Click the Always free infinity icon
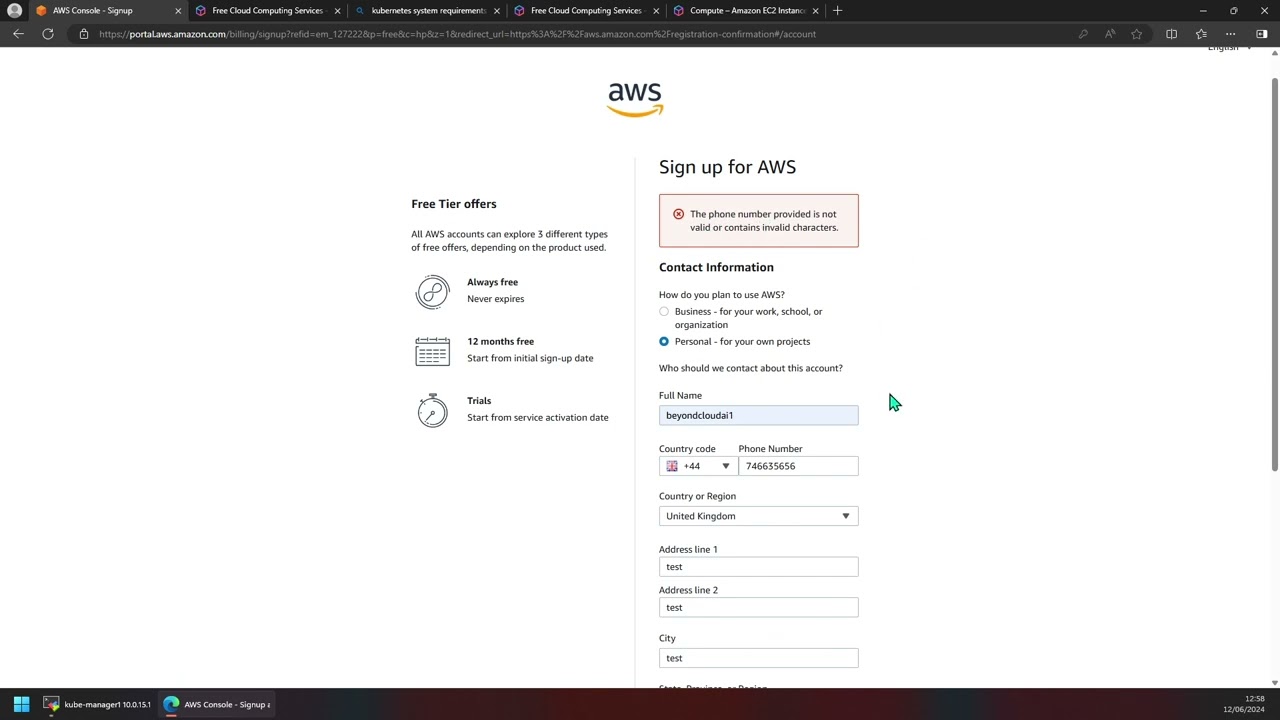This screenshot has width=1280, height=720. (433, 292)
